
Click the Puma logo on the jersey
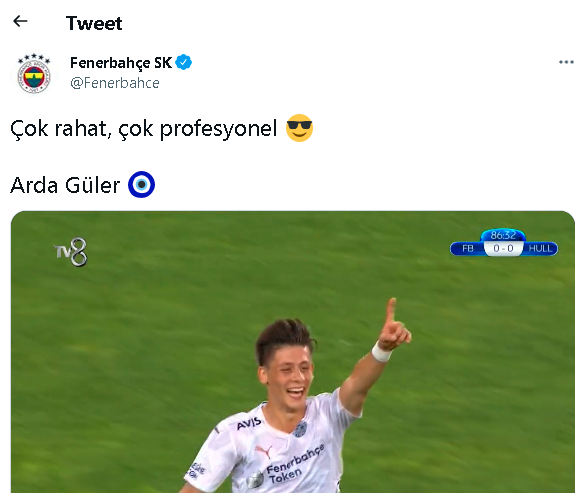click(264, 451)
